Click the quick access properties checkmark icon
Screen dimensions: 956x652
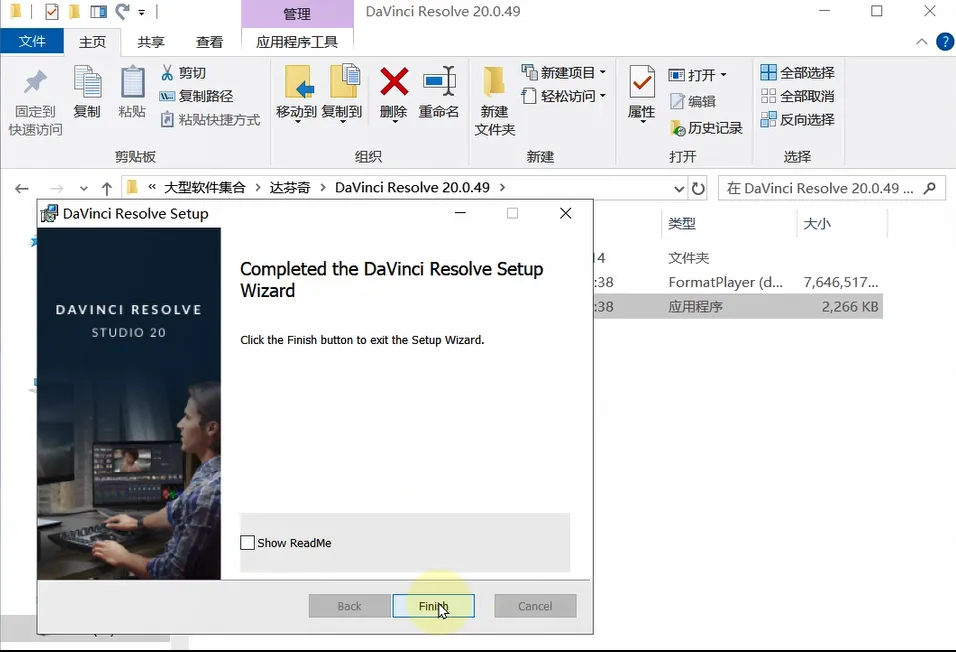[52, 12]
